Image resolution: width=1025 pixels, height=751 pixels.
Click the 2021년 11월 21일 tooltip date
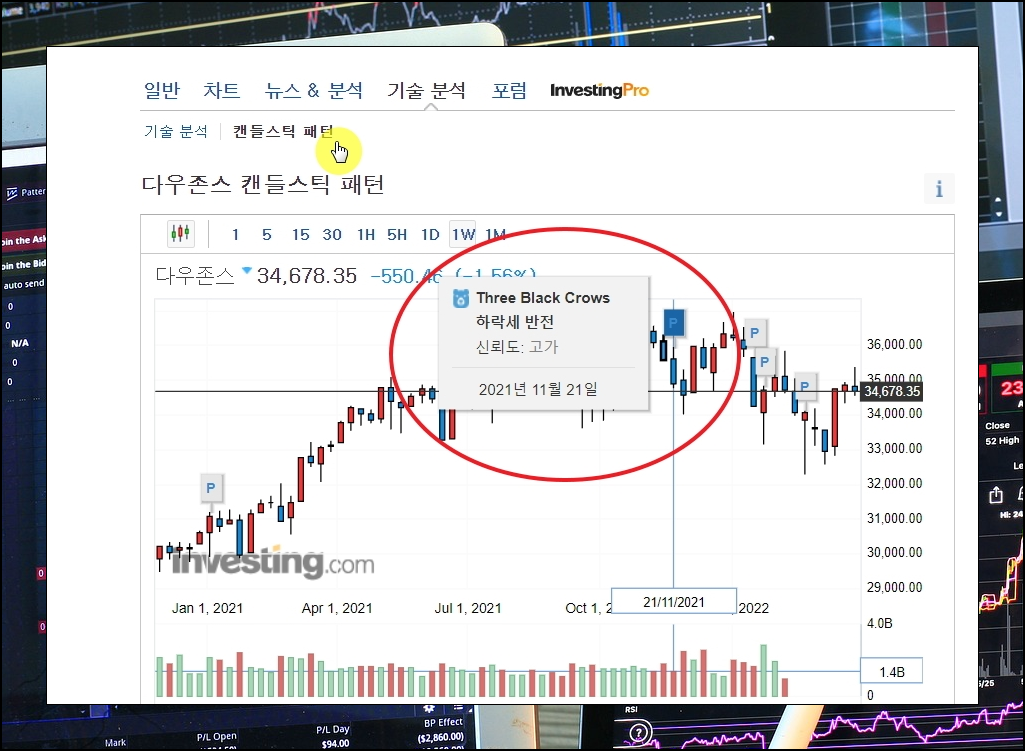coord(538,390)
